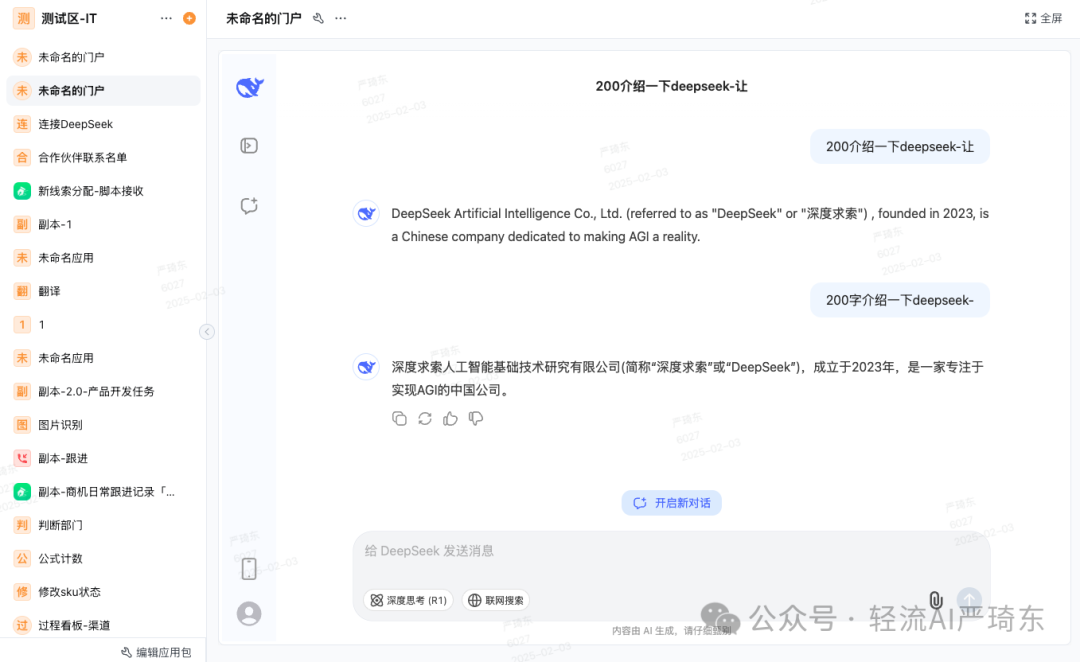Open 合作伙伴联系名单 in the sidebar
This screenshot has height=662, width=1080.
point(103,157)
